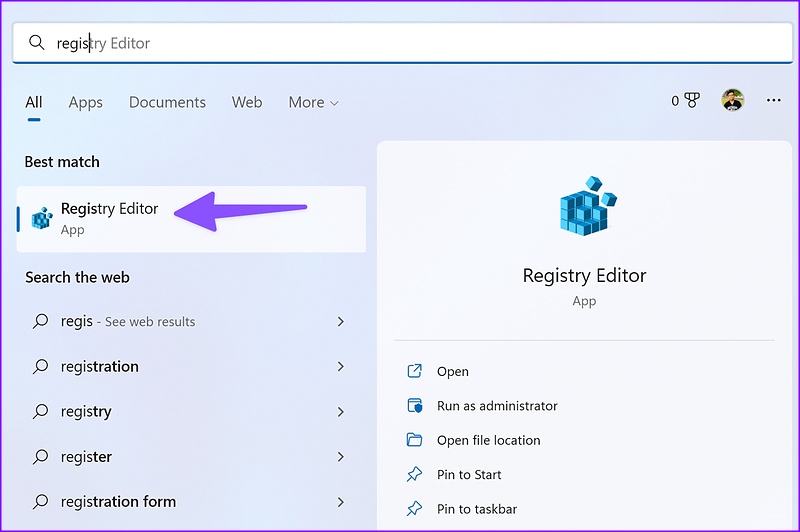Image resolution: width=800 pixels, height=532 pixels.
Task: Choose Run as administrator
Action: 497,406
